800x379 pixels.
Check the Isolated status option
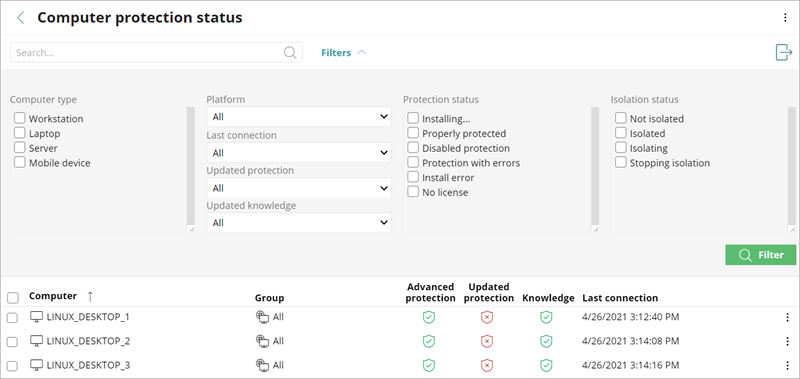coord(620,133)
